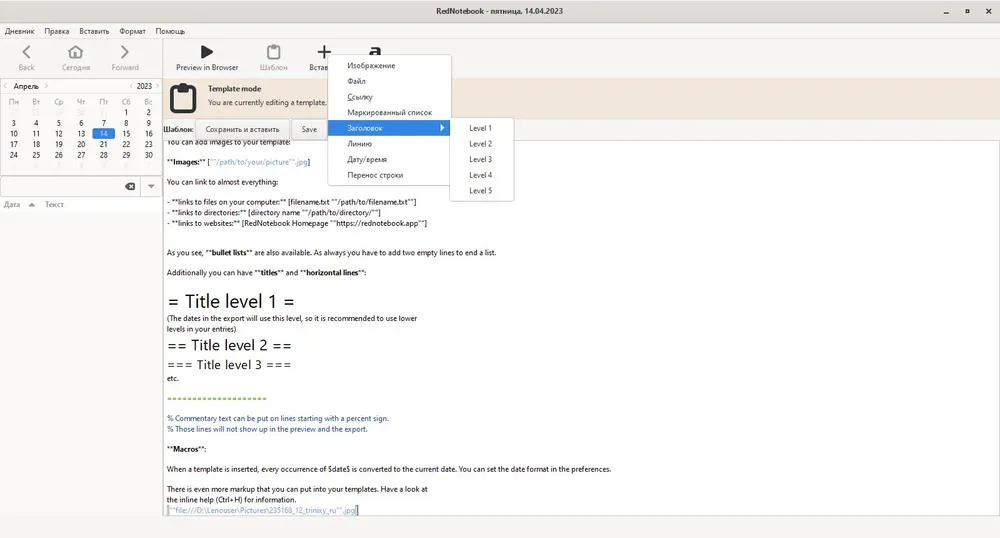Choose Маркированный список from the insert menu
The image size is (1000, 538).
(x=389, y=112)
